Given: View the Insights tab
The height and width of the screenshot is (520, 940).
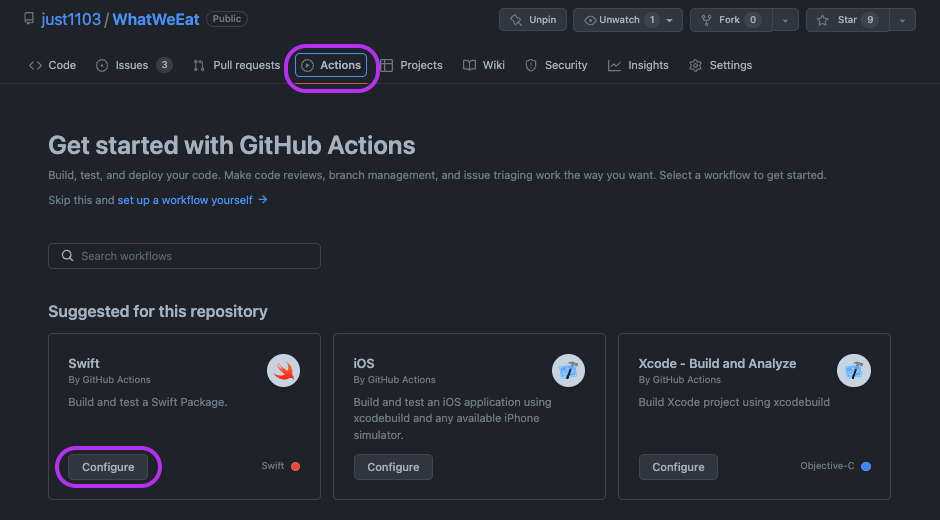Looking at the screenshot, I should coord(638,65).
